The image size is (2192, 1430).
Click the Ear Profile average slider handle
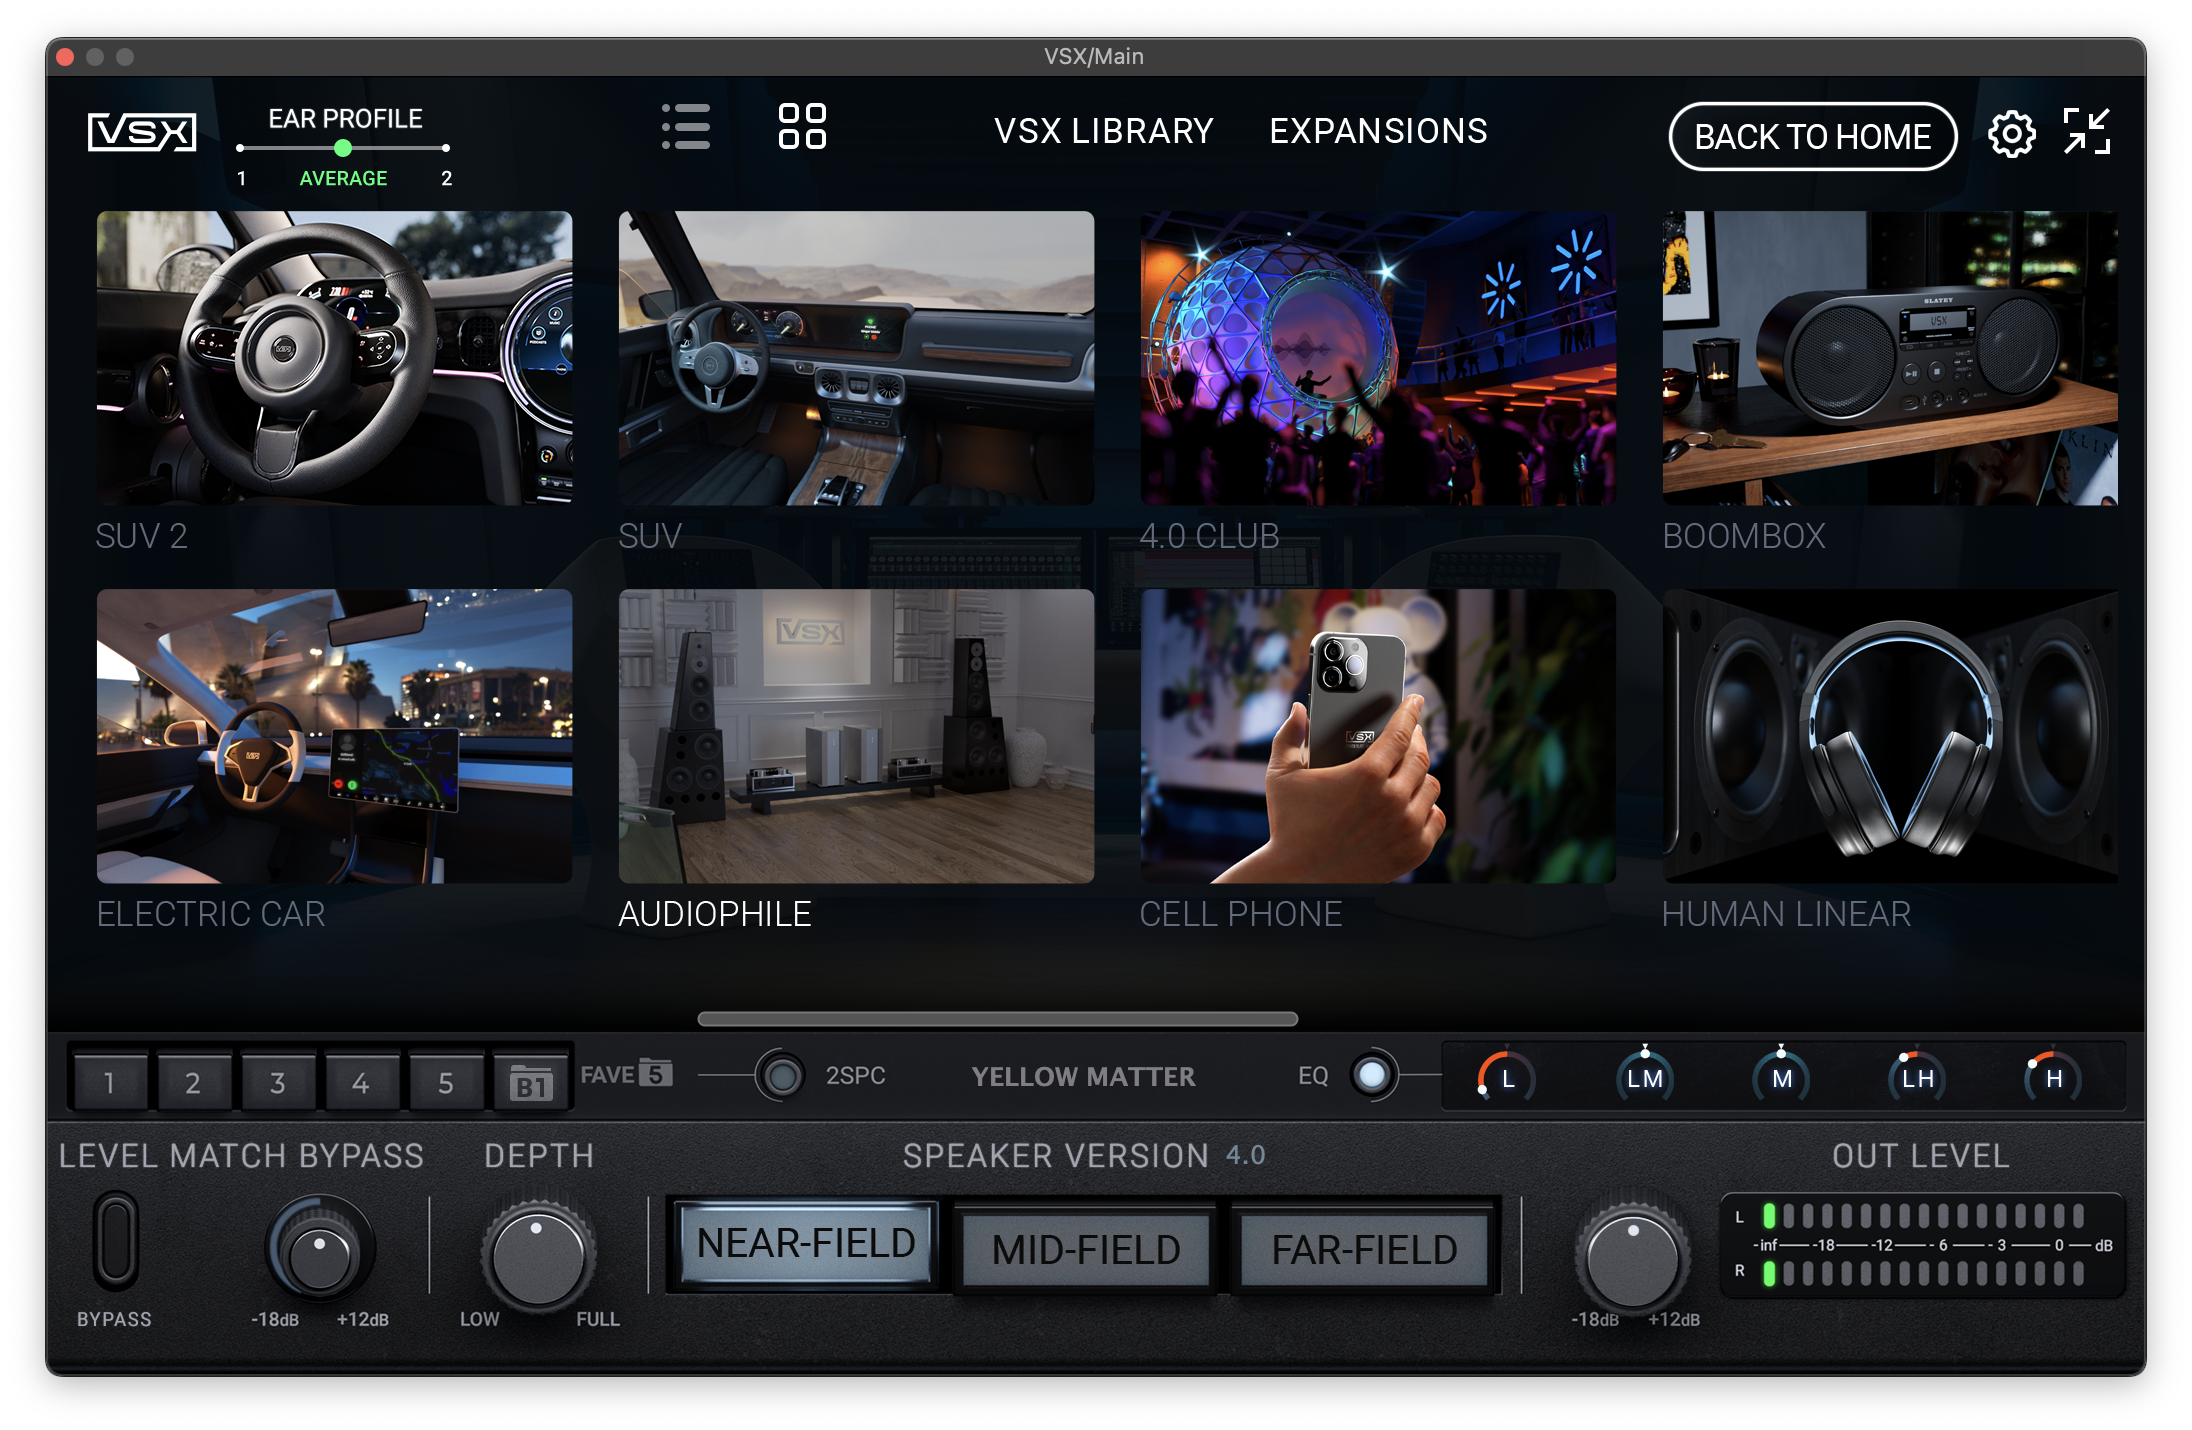coord(343,148)
